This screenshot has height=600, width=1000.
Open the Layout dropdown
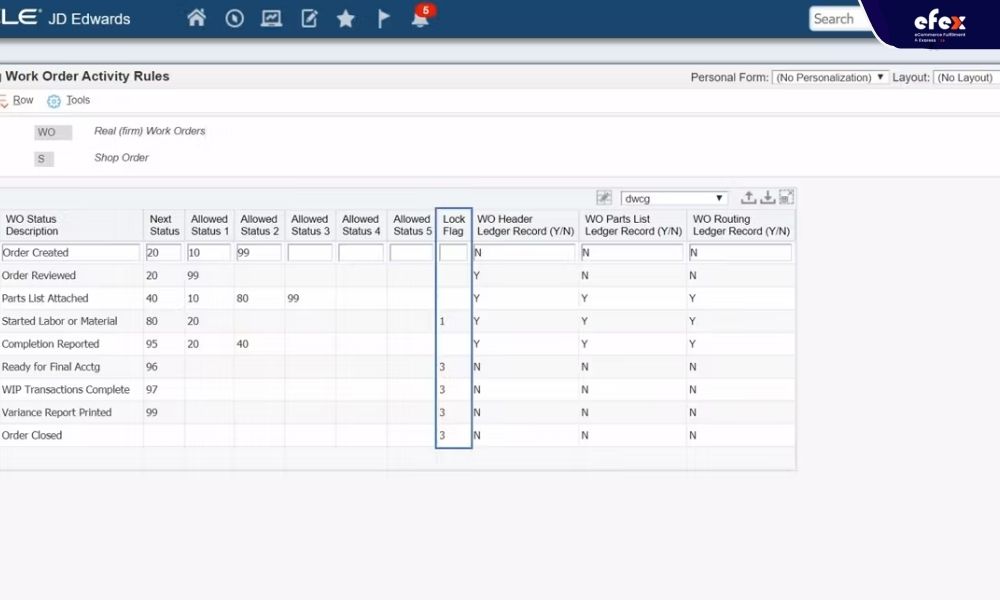(x=966, y=77)
